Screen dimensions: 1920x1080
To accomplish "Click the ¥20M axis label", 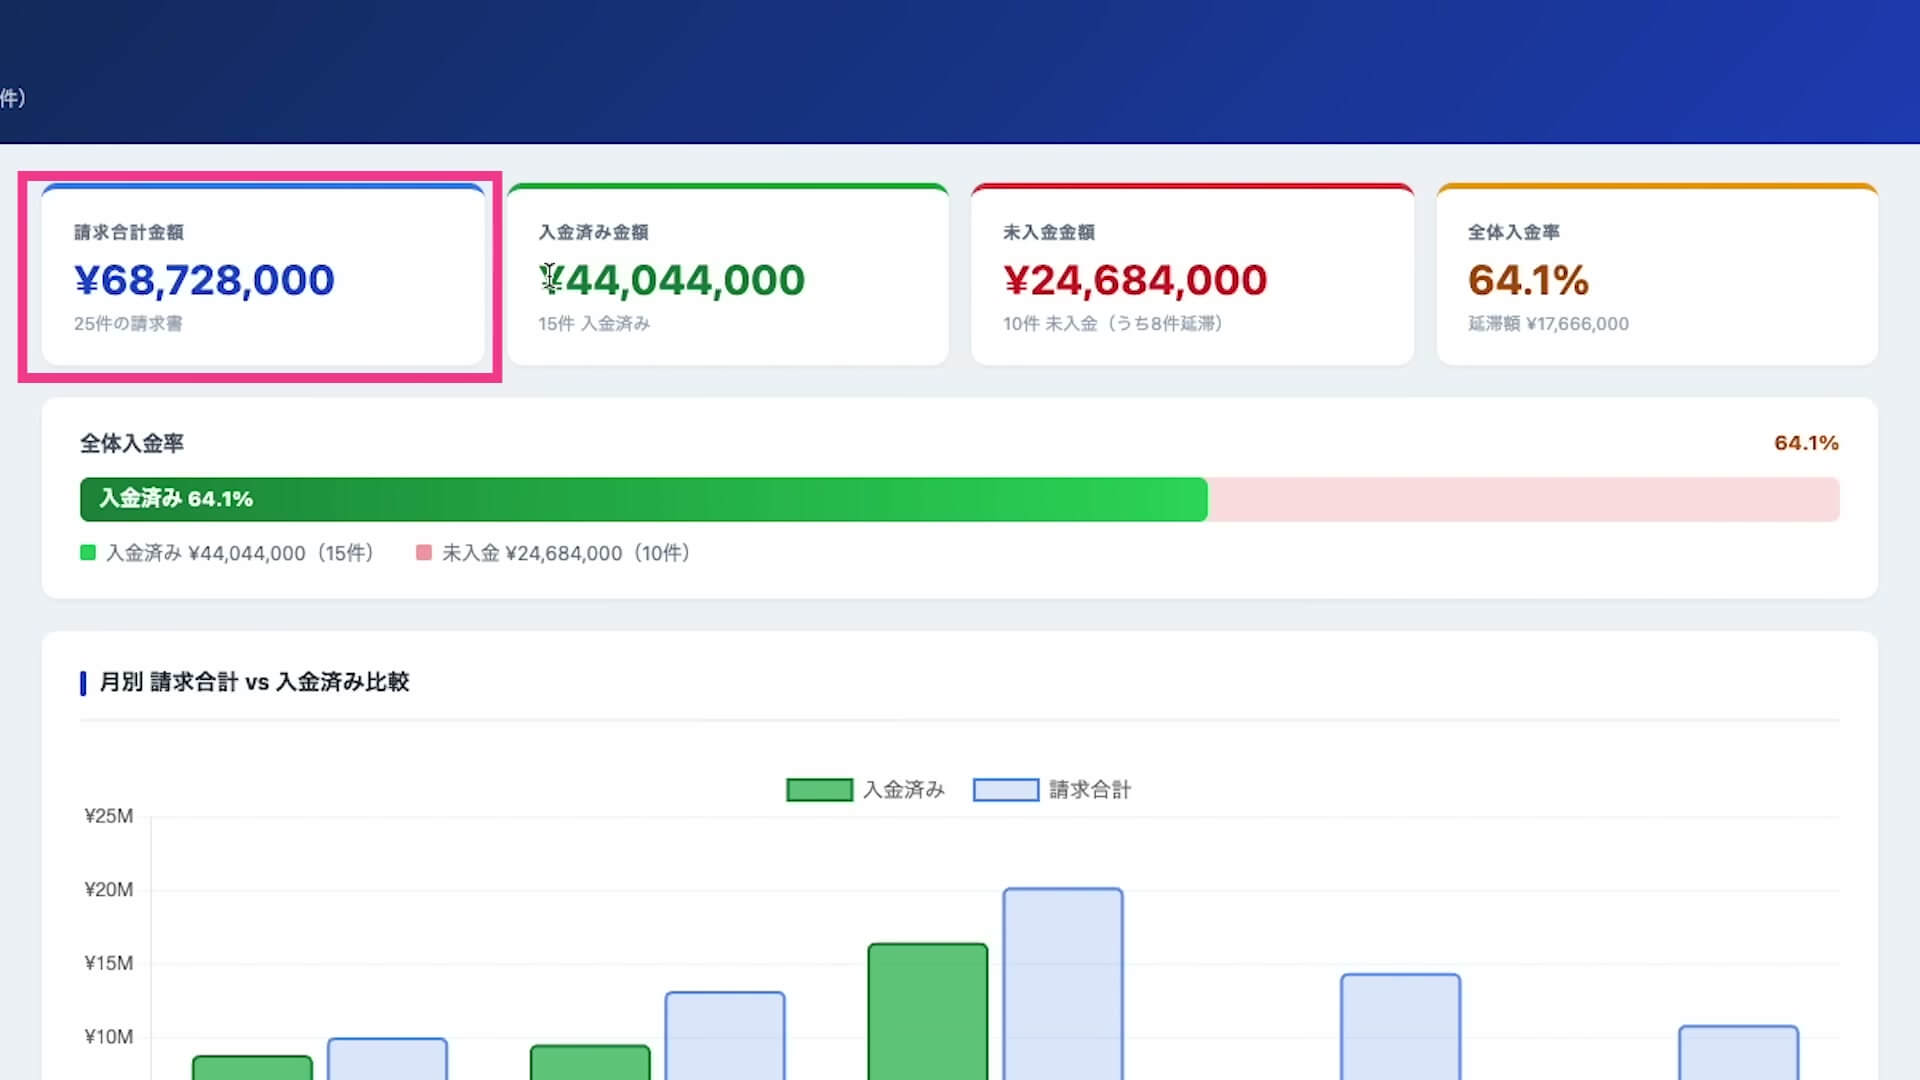I will click(x=109, y=890).
